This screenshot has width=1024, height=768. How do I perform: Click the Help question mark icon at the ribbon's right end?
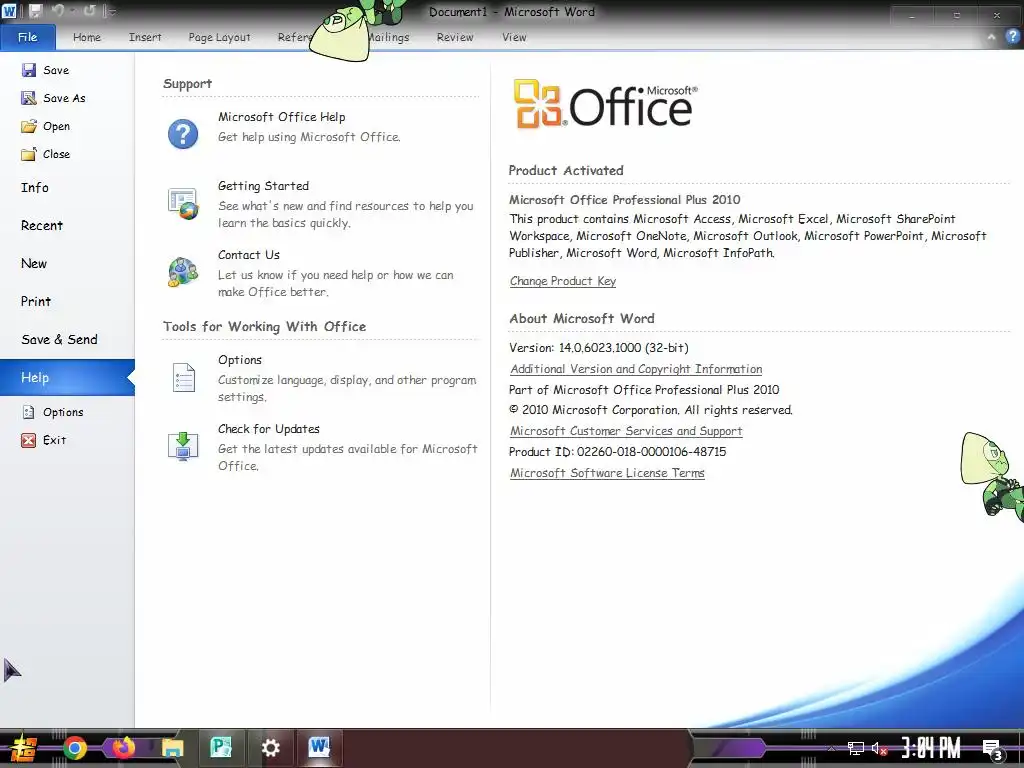point(1012,37)
